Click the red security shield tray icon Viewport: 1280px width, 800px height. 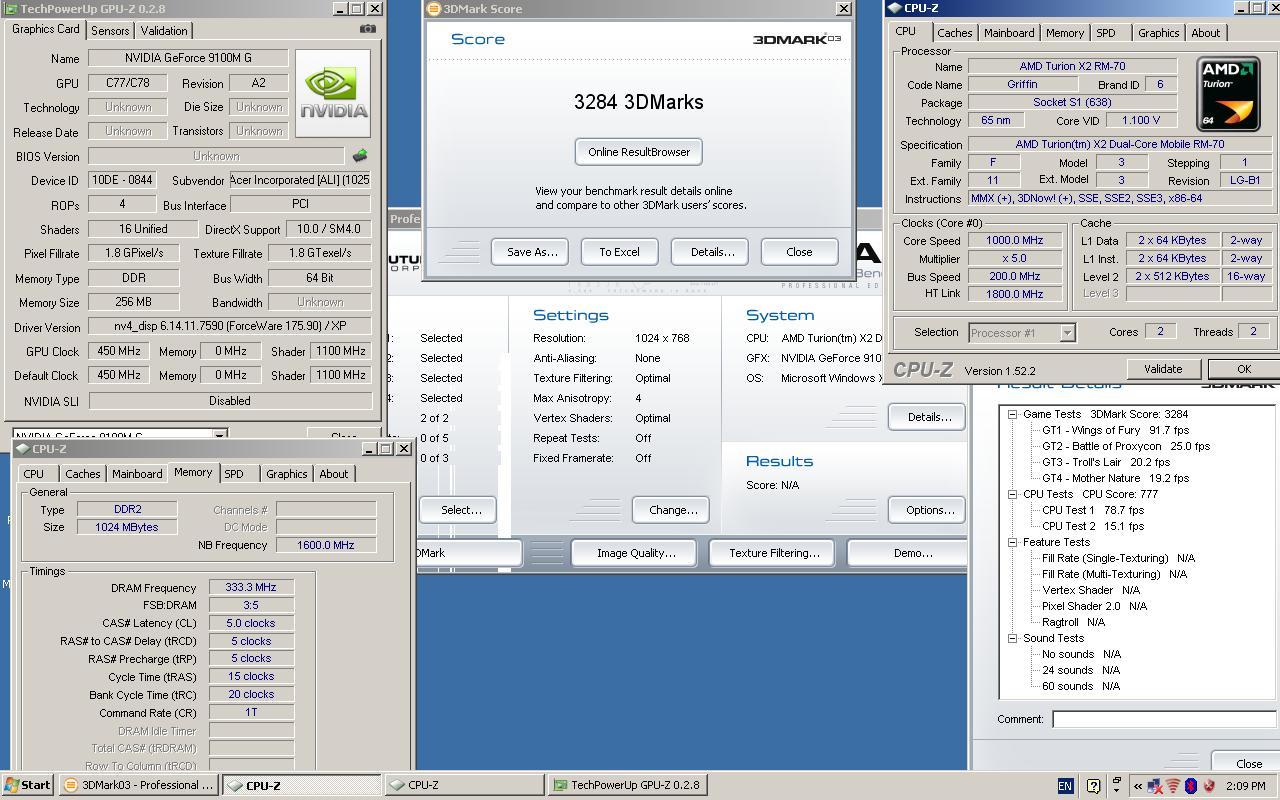(1209, 786)
